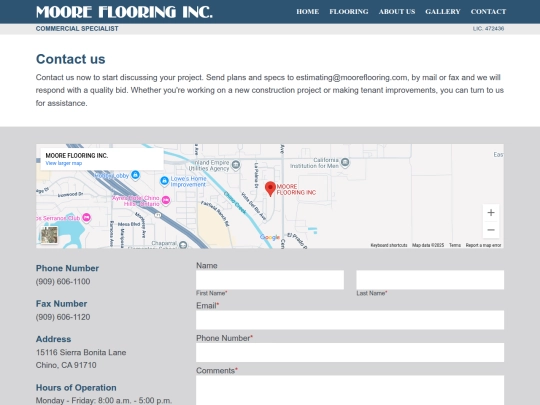Select the CONTACT menu item
This screenshot has width=540, height=405.
point(488,12)
